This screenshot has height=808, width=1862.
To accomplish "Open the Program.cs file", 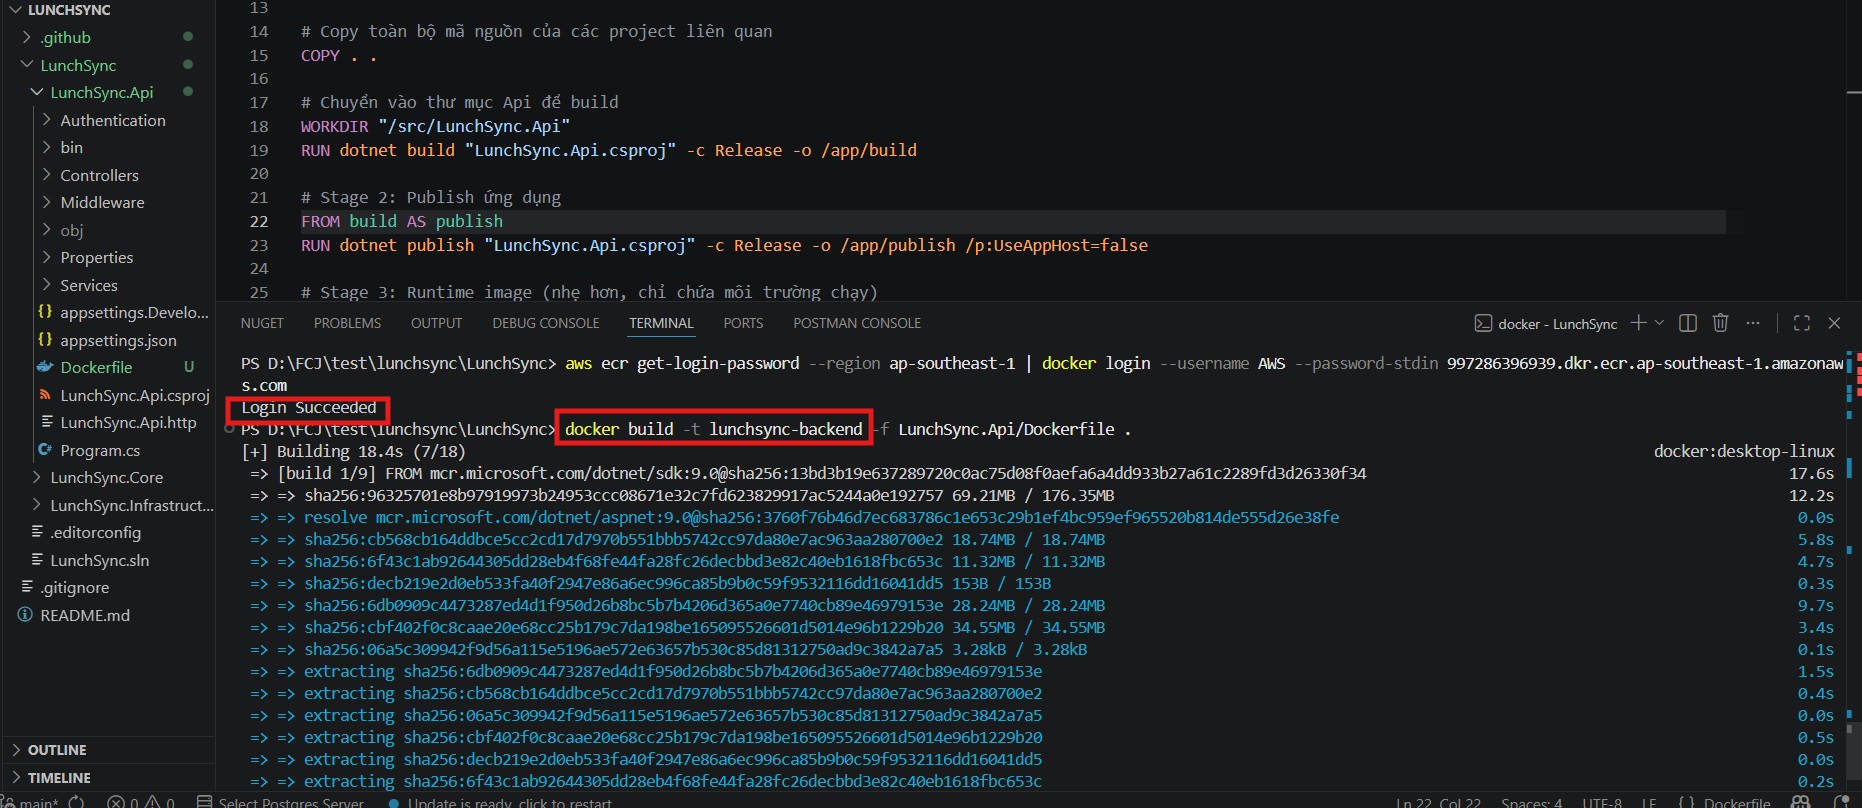I will click(x=100, y=450).
